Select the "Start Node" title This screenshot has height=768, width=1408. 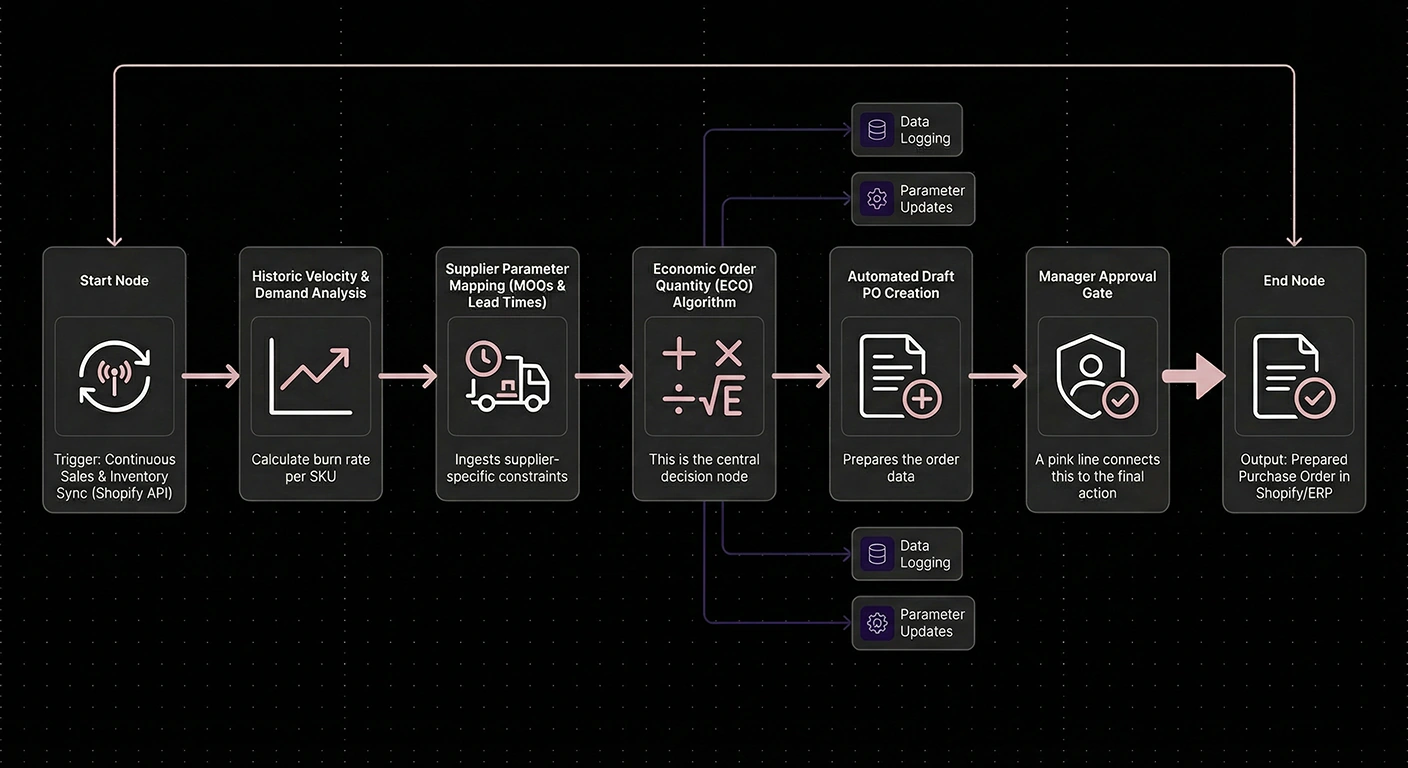coord(114,281)
